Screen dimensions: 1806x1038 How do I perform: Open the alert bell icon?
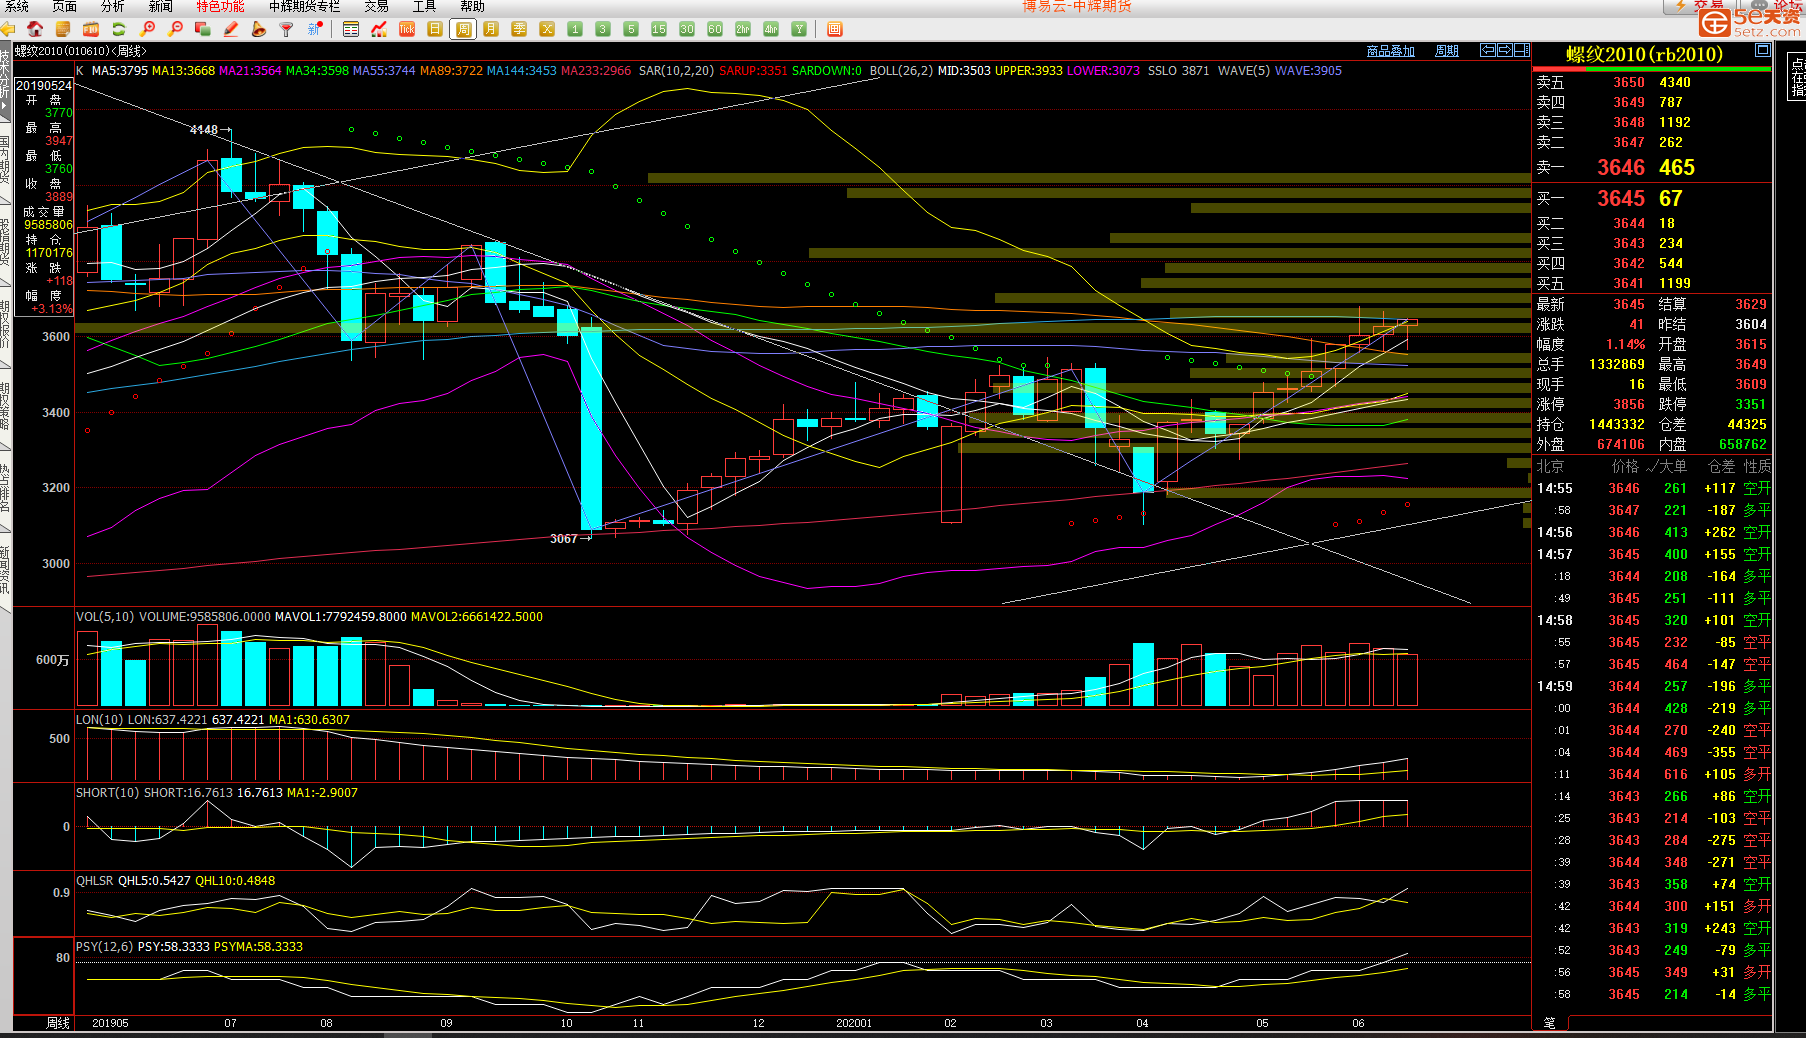pyautogui.click(x=259, y=29)
